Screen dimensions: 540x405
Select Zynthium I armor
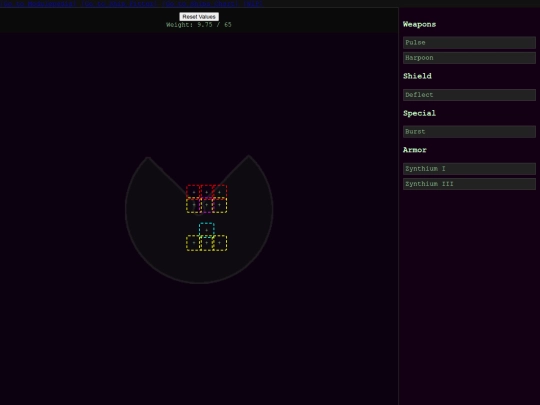469,169
